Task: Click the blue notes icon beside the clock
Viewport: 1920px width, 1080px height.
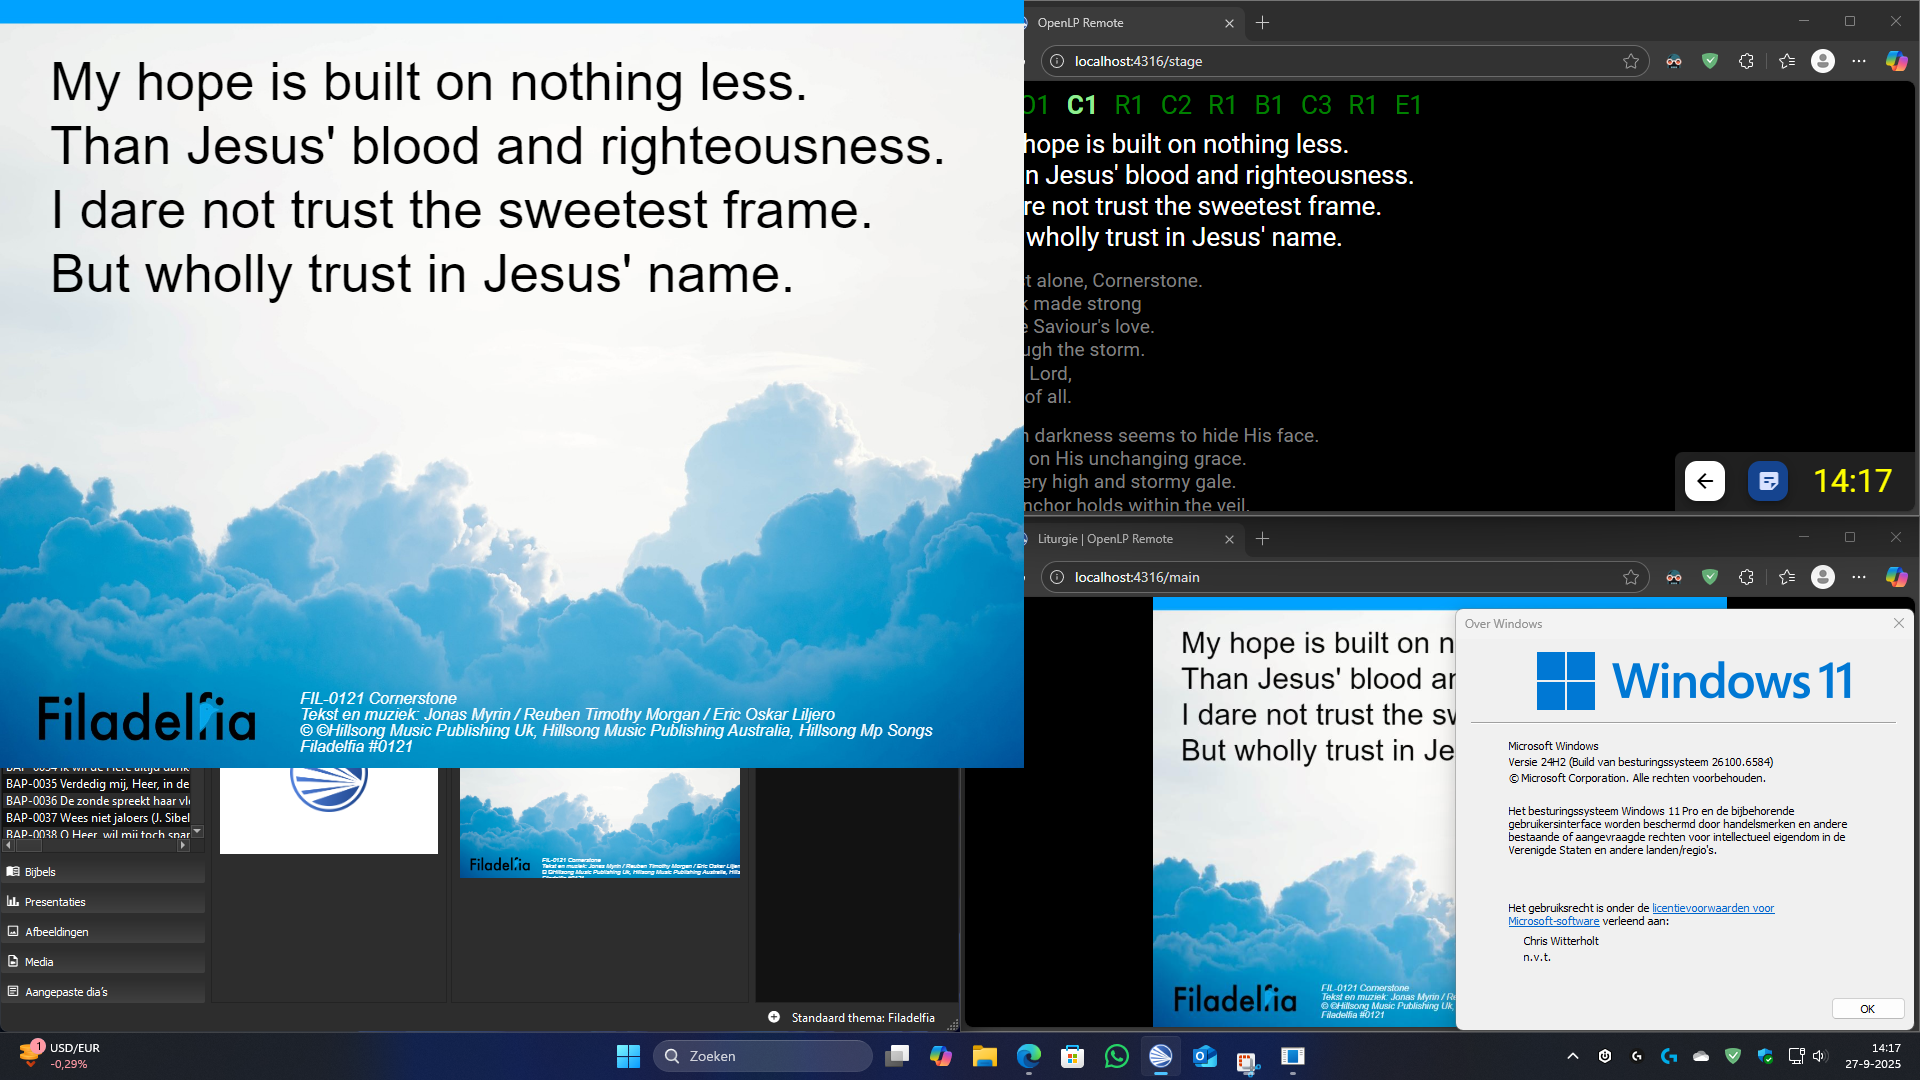Action: [1767, 481]
